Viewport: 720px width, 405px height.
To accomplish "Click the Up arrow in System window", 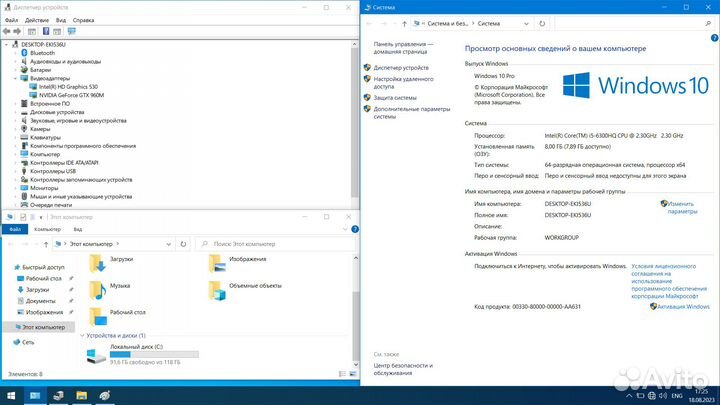I will coord(404,24).
